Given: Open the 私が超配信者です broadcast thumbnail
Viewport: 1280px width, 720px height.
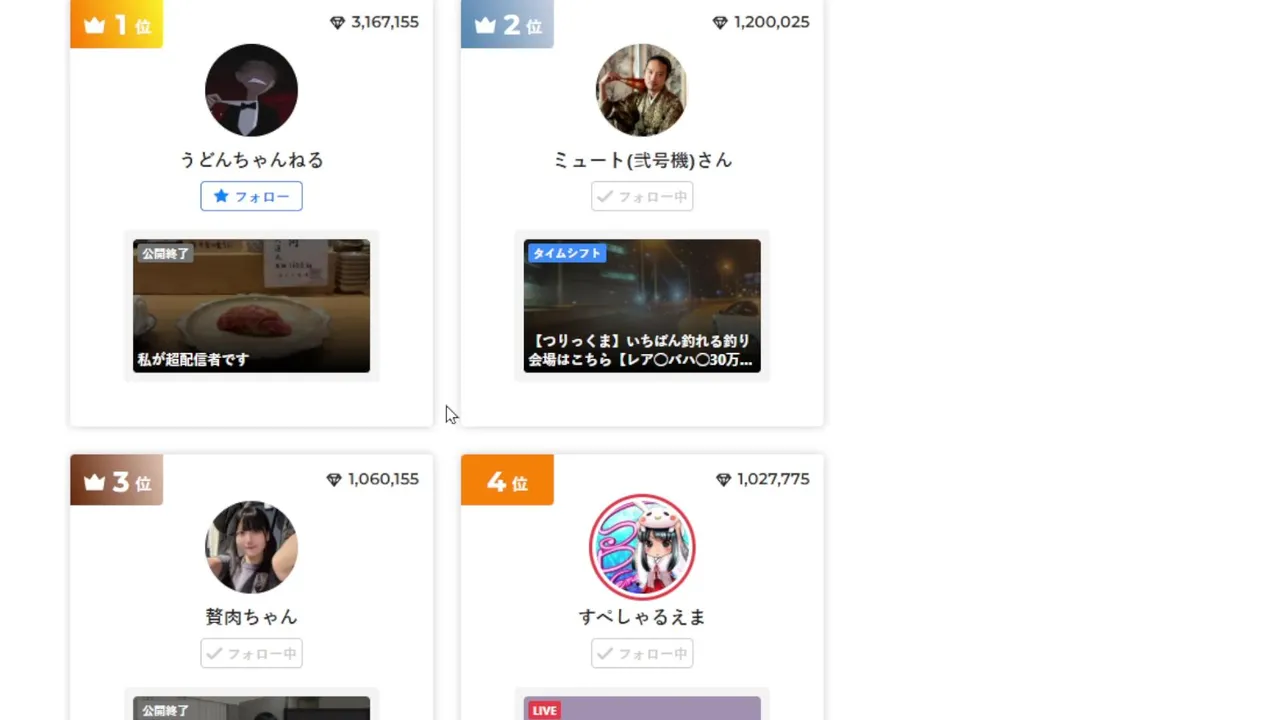Looking at the screenshot, I should pos(251,306).
